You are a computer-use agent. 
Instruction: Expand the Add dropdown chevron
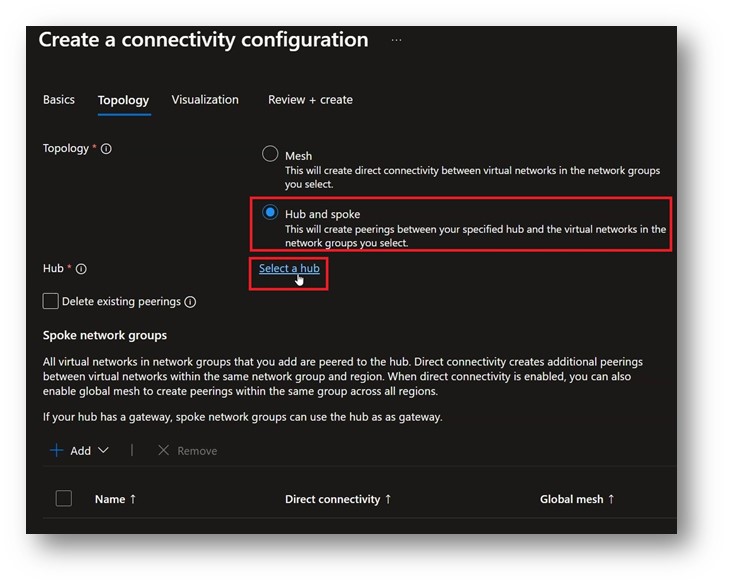click(x=104, y=450)
